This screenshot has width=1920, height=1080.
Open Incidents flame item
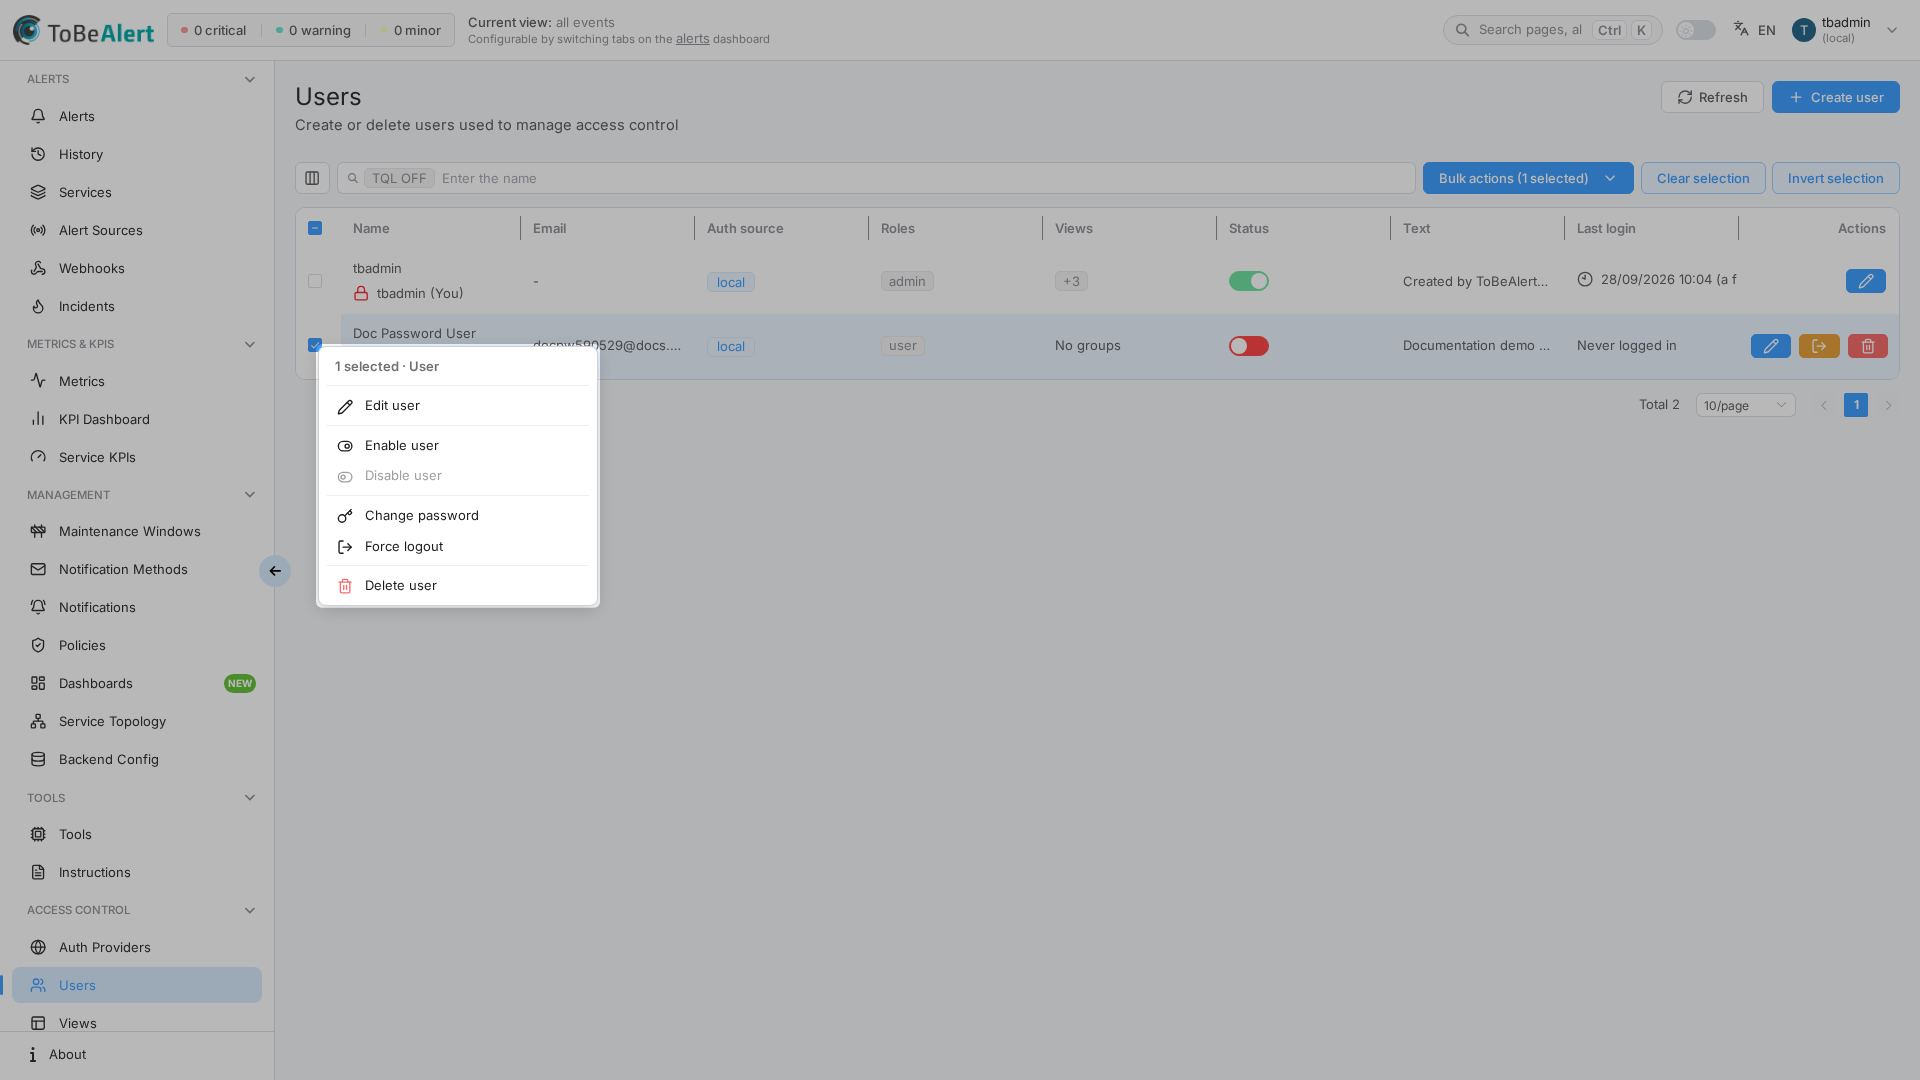pyautogui.click(x=137, y=307)
